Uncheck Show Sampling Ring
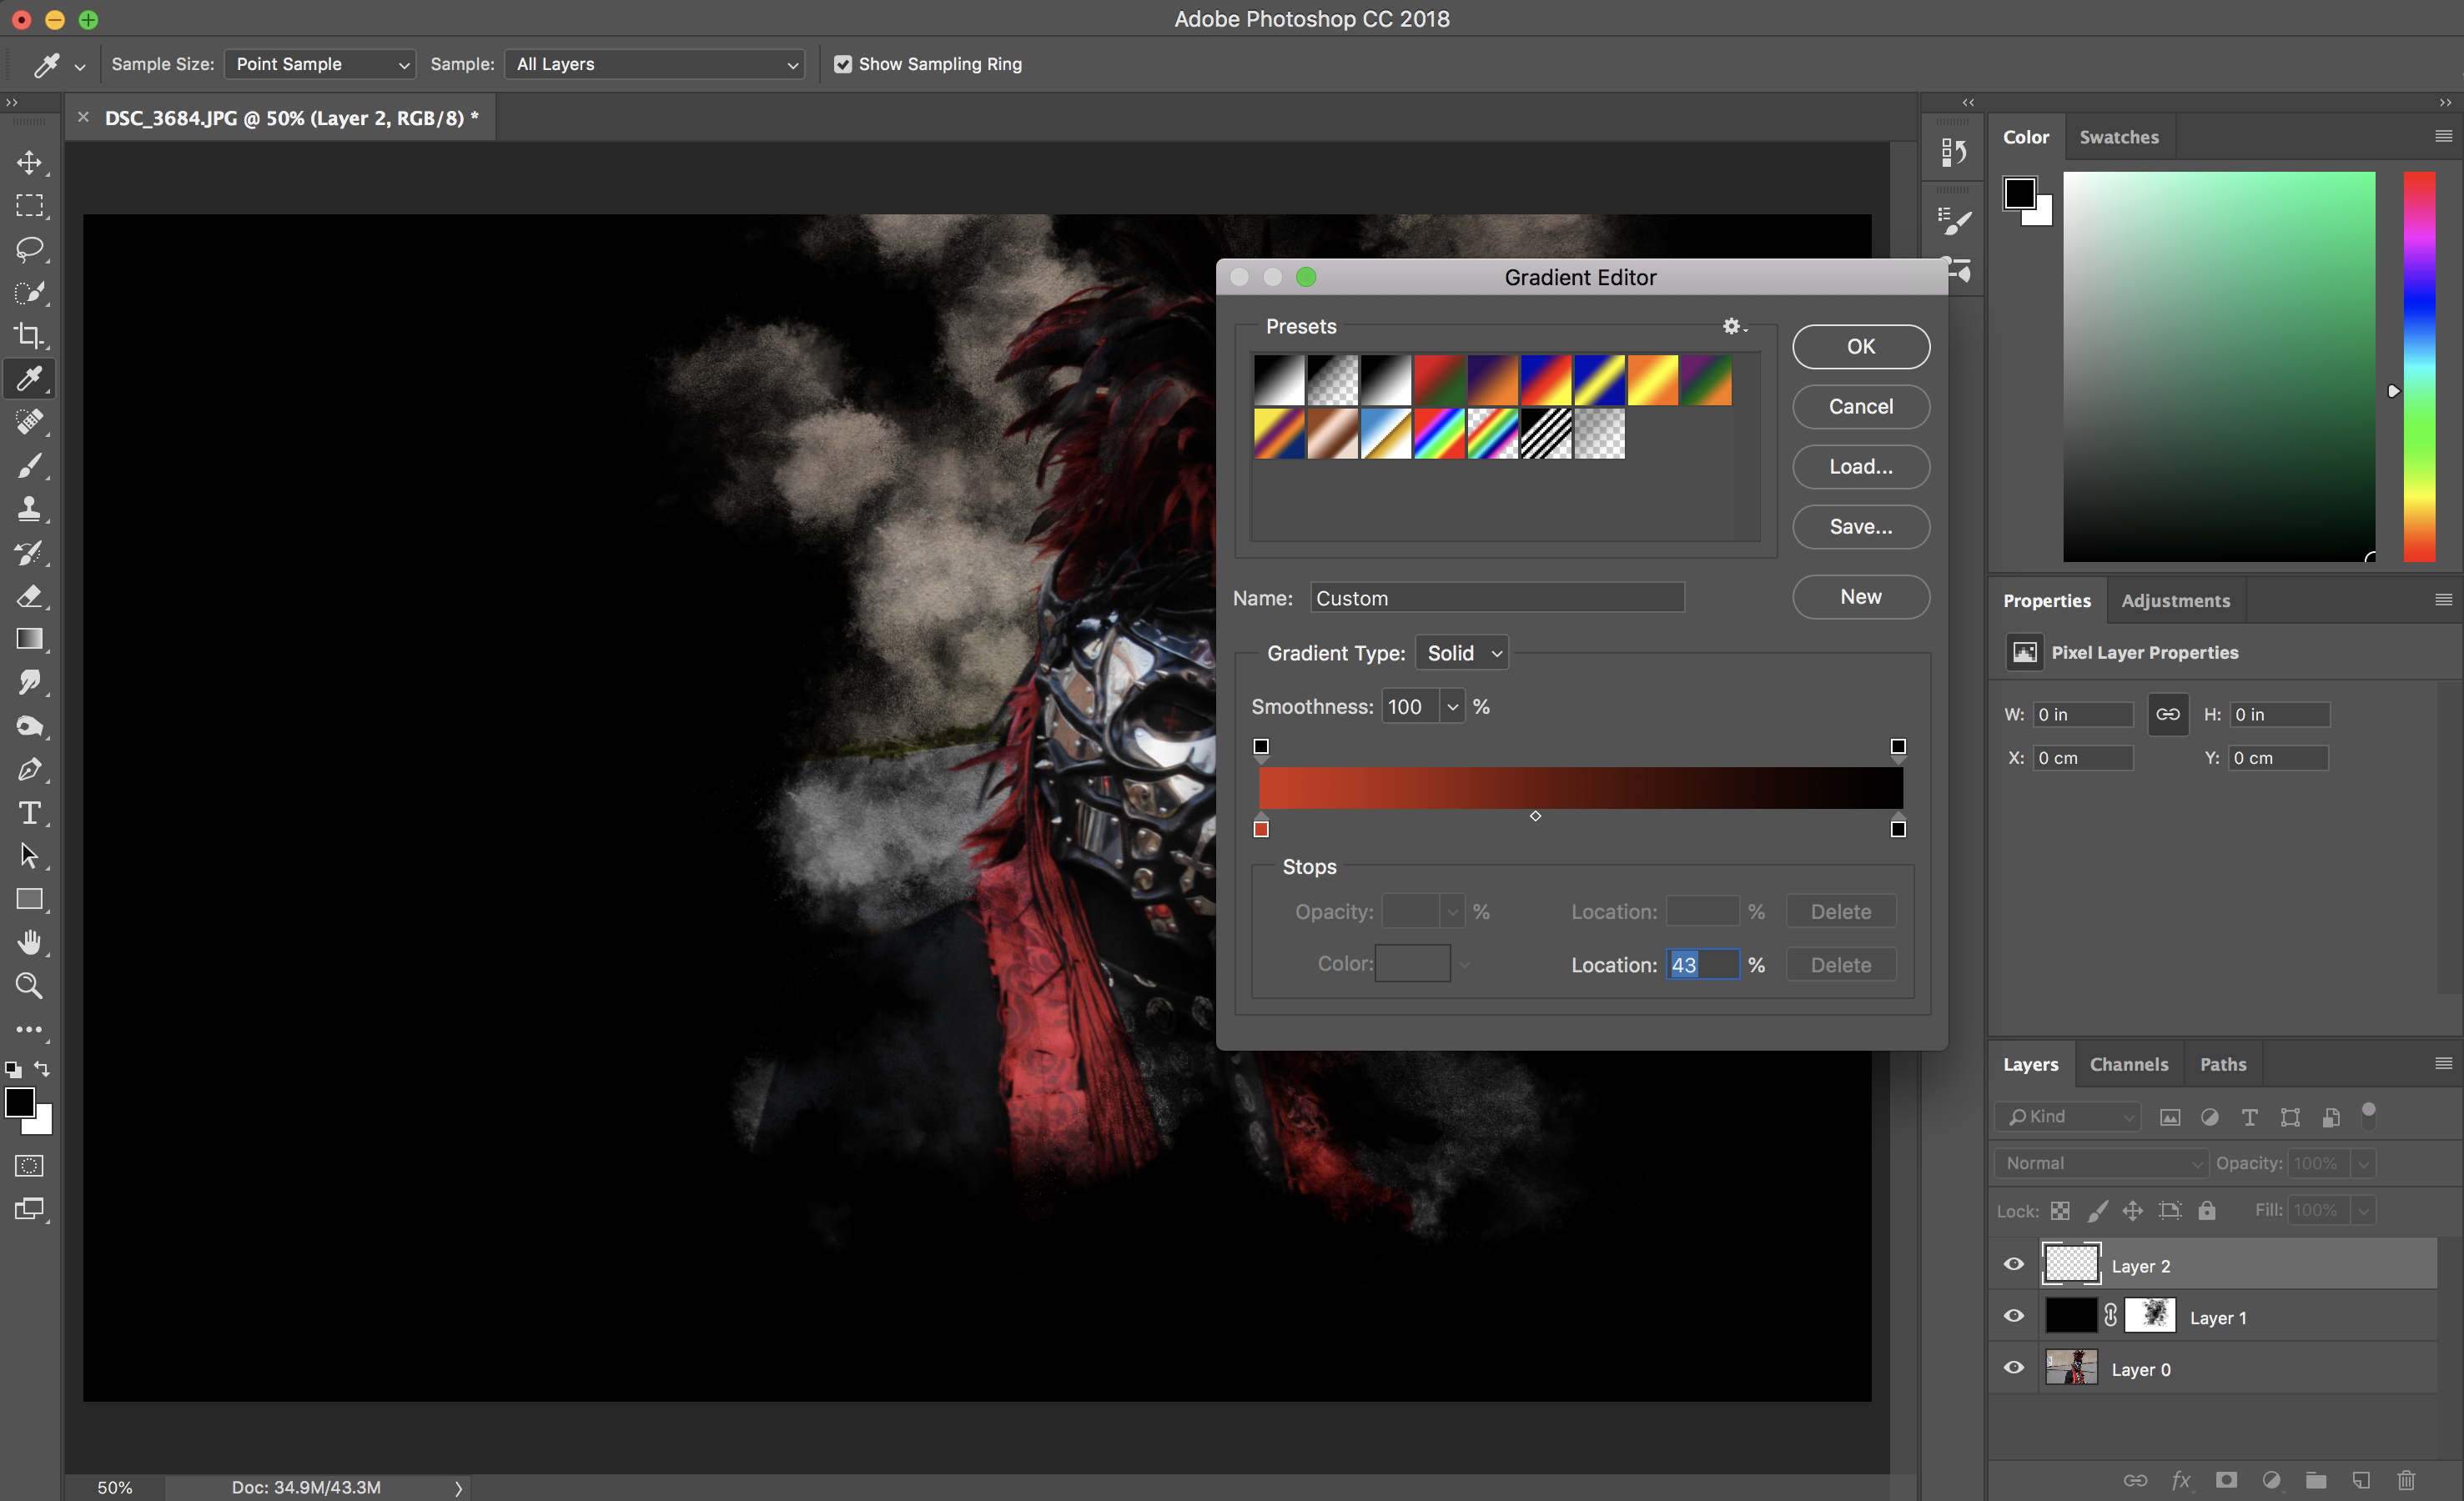The width and height of the screenshot is (2464, 1501). pos(843,64)
